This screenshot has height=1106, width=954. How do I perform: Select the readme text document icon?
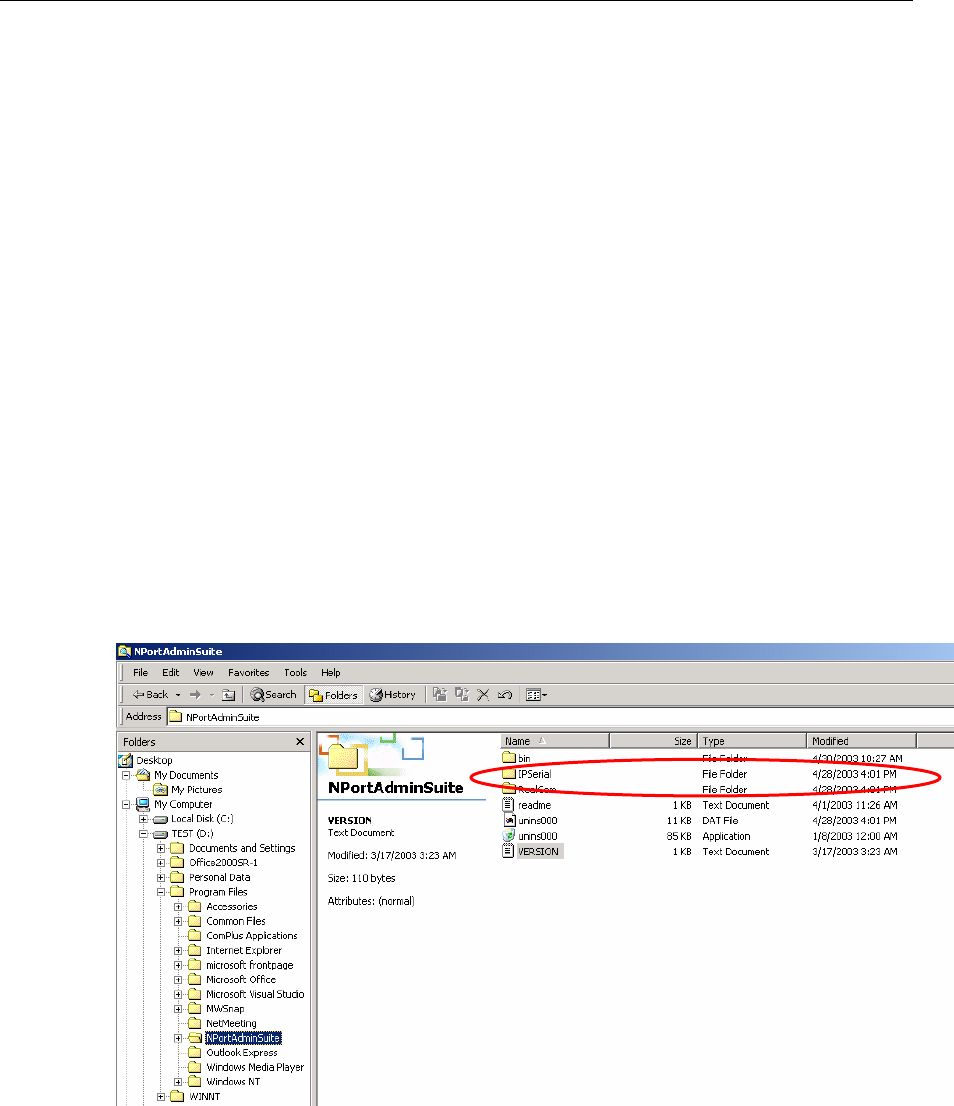(x=508, y=805)
